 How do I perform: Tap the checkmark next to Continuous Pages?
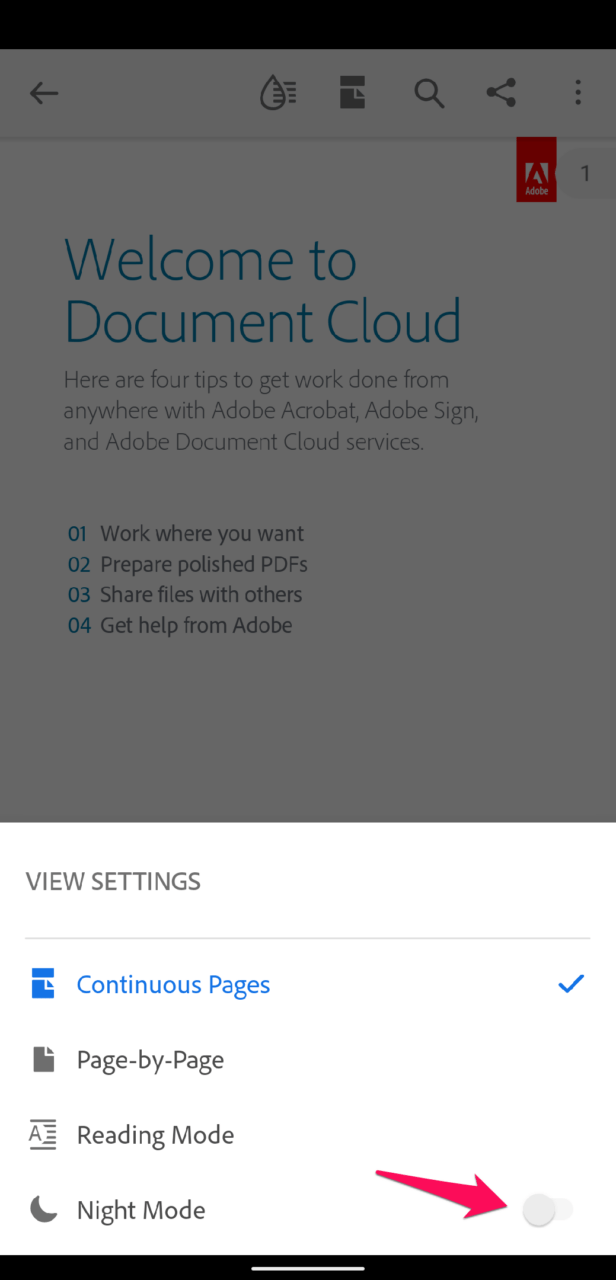(571, 984)
